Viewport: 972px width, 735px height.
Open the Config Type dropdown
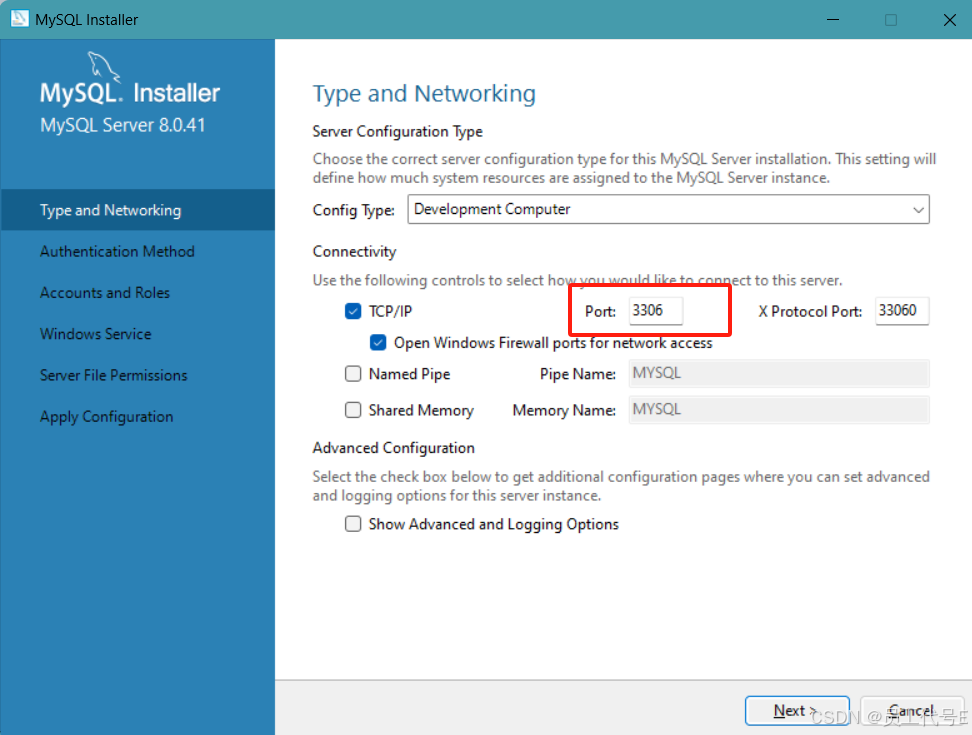pyautogui.click(x=668, y=209)
